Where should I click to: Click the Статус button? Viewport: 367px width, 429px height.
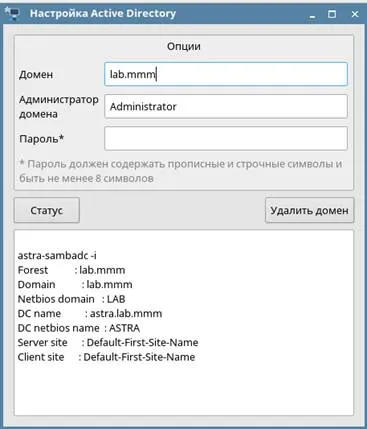[47, 210]
